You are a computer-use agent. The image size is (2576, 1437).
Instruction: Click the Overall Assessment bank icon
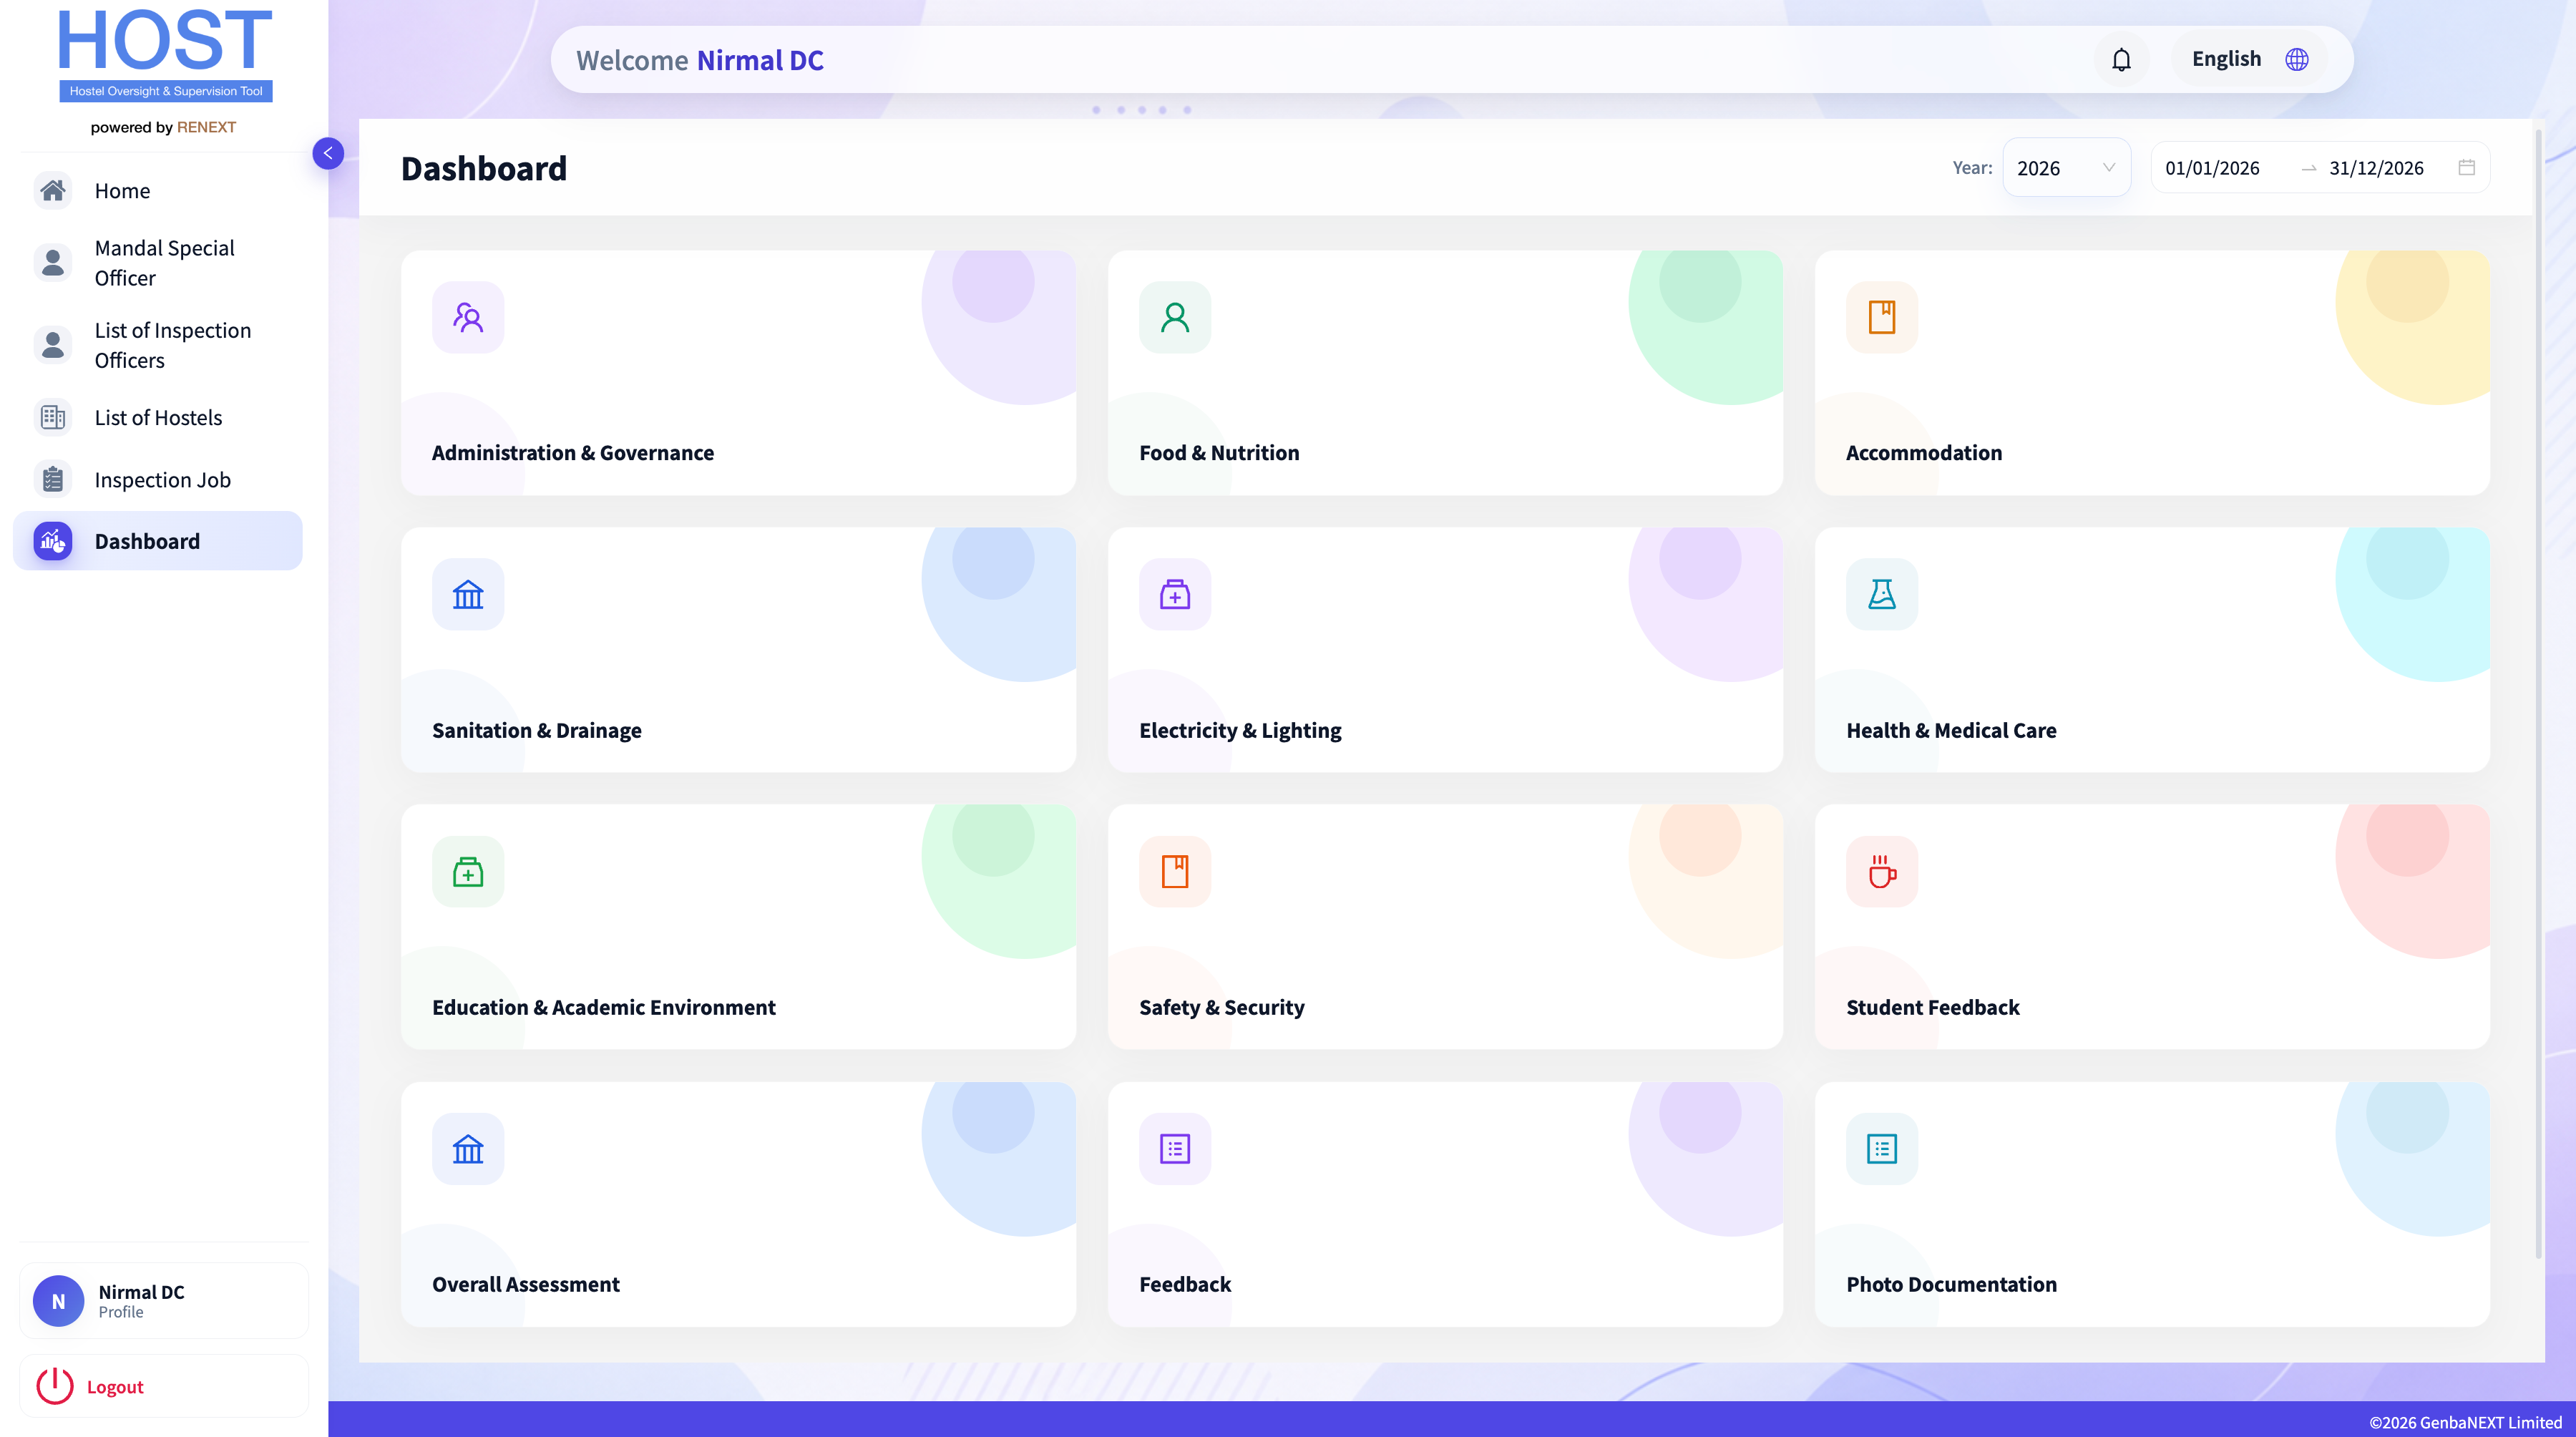pyautogui.click(x=468, y=1149)
